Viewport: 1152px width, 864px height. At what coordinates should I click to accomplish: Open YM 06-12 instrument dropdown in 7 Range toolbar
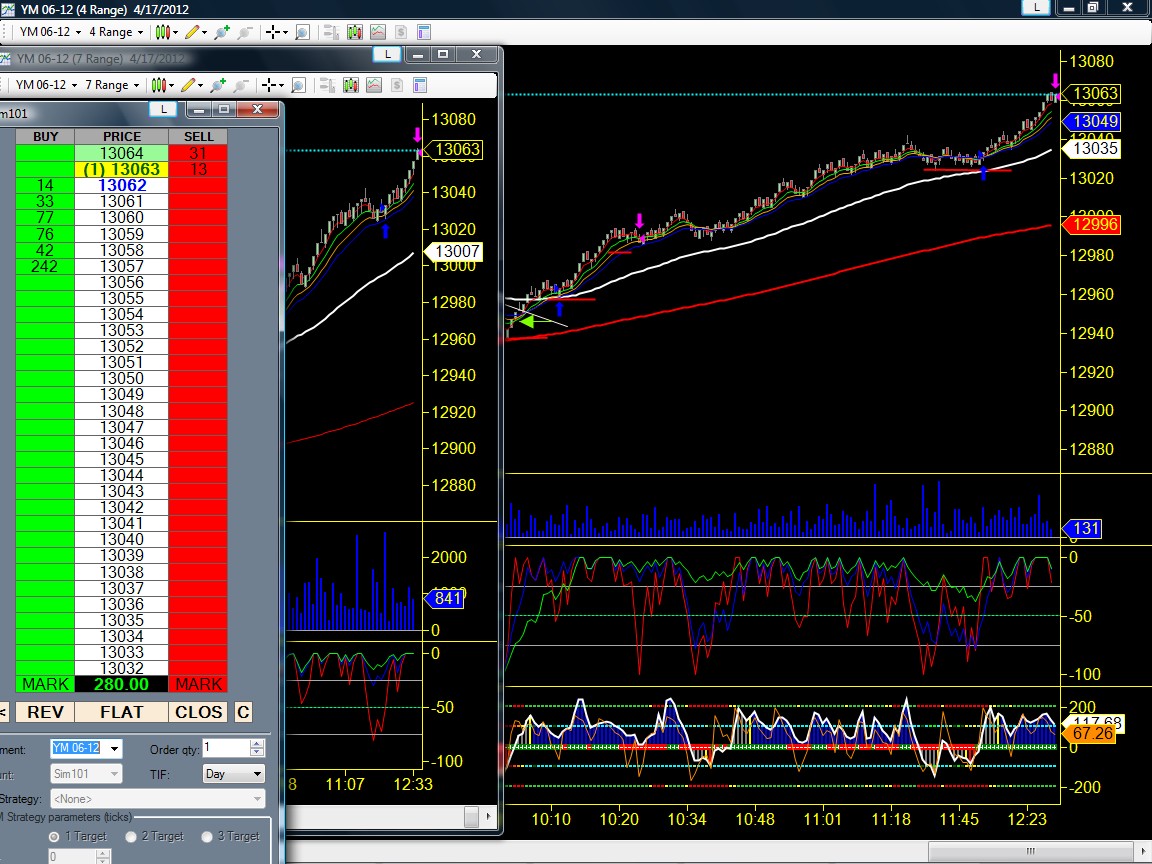click(x=46, y=85)
